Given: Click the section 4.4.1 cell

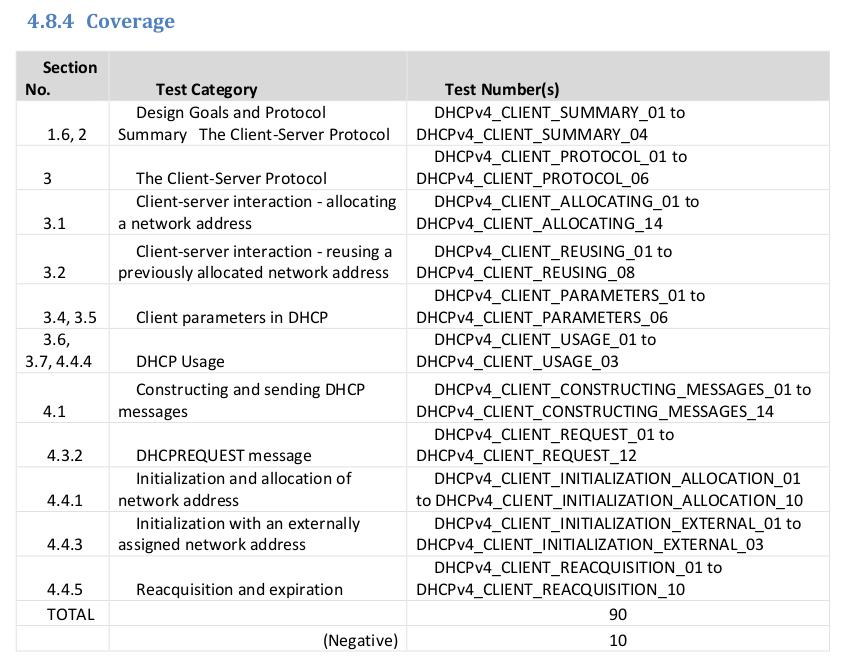Looking at the screenshot, I should tap(64, 500).
